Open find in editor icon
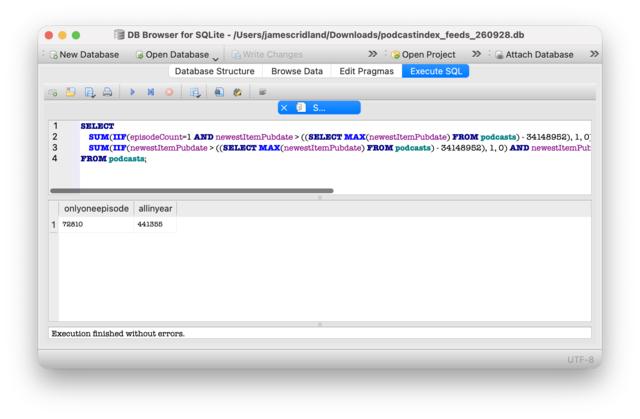640x419 pixels. (x=219, y=92)
